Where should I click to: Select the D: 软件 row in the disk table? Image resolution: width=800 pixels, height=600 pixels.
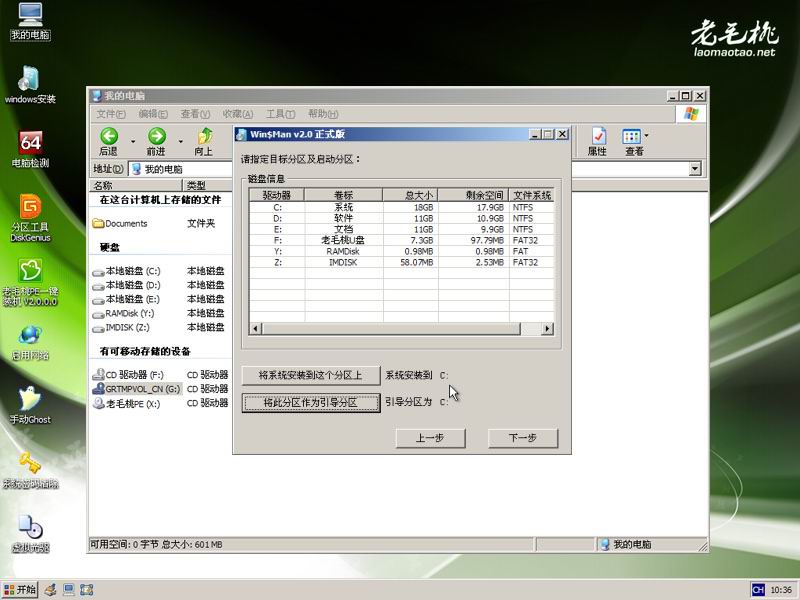402,218
